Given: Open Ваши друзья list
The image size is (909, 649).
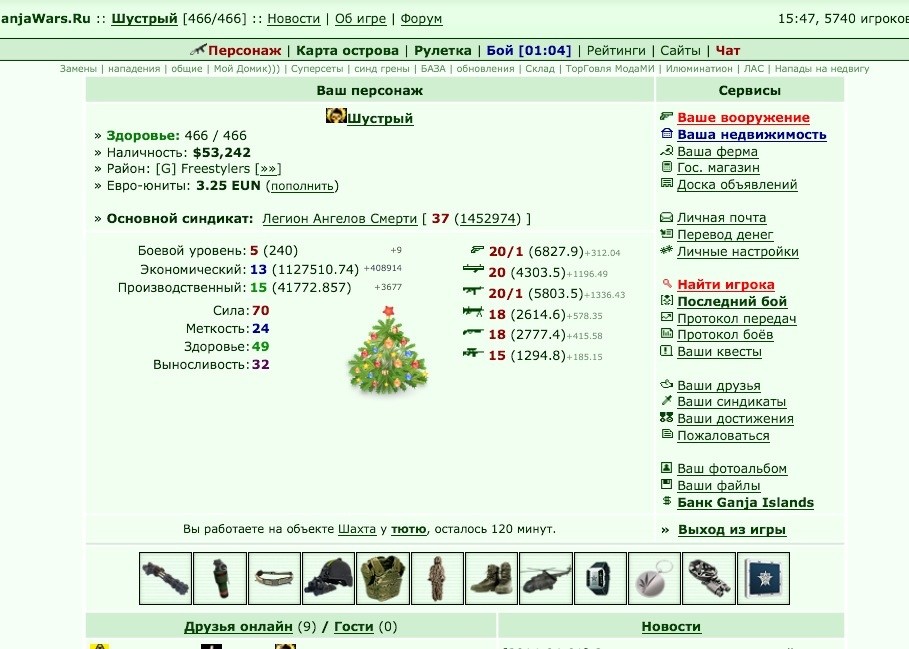Looking at the screenshot, I should (x=719, y=385).
